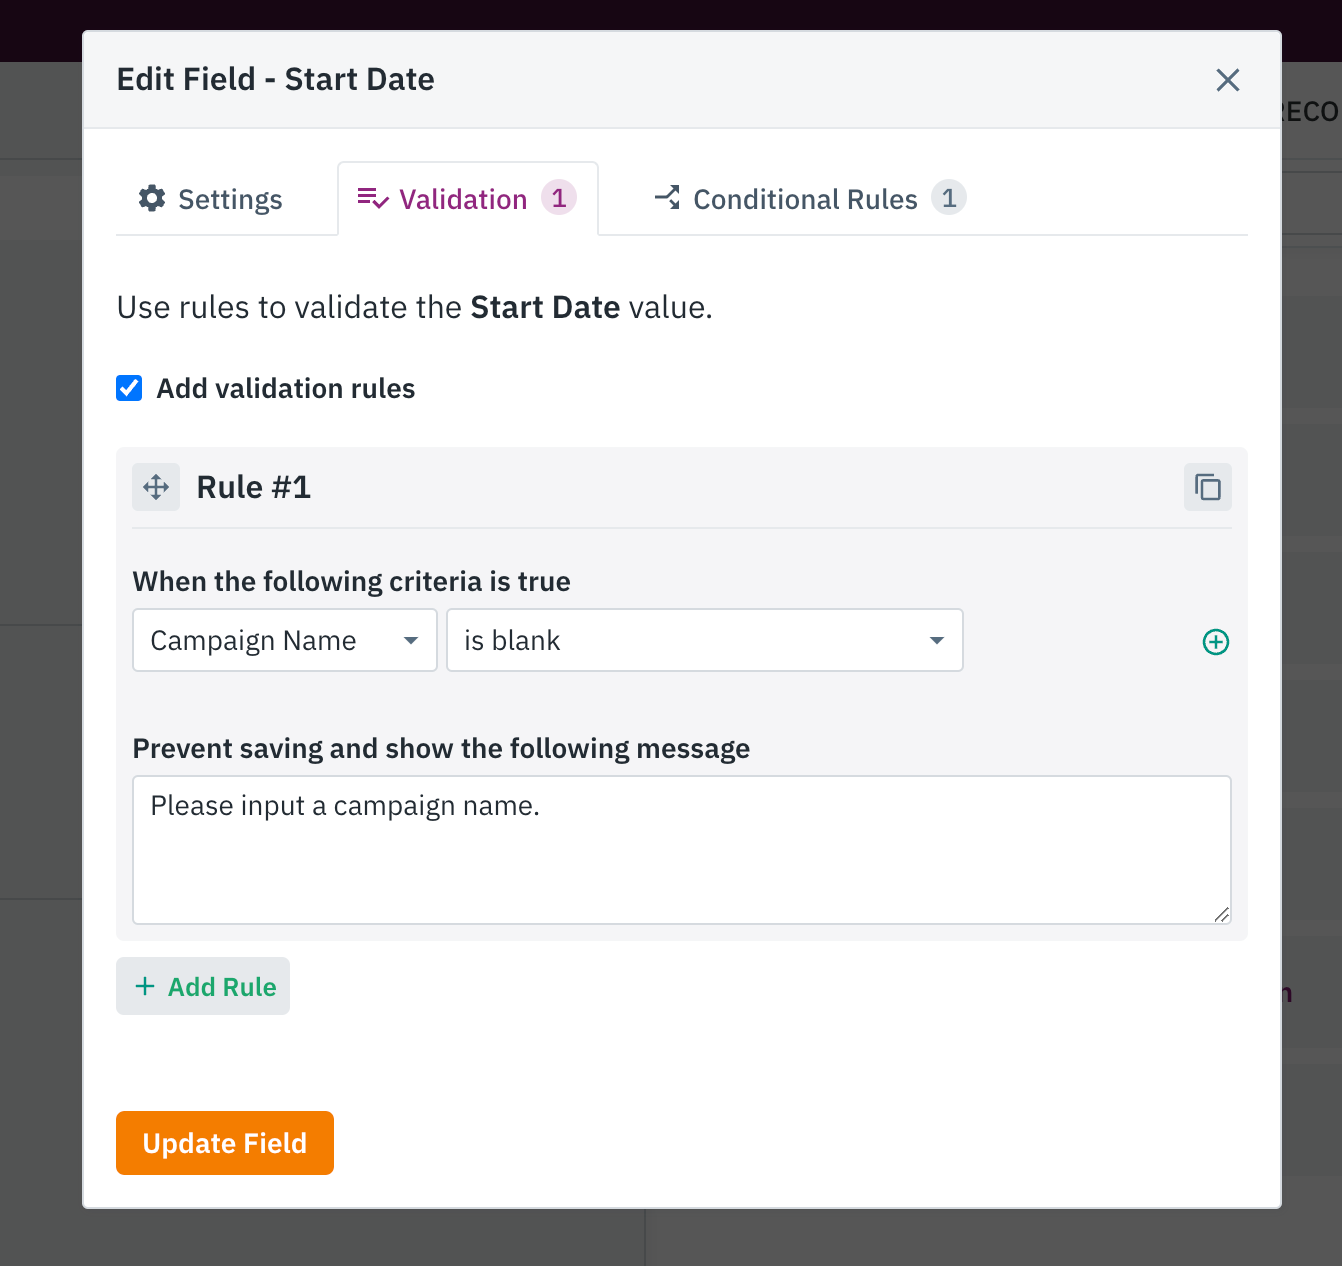Duplicate Rule #1 using the copy icon
Screen dimensions: 1342x1266
[x=1208, y=487]
